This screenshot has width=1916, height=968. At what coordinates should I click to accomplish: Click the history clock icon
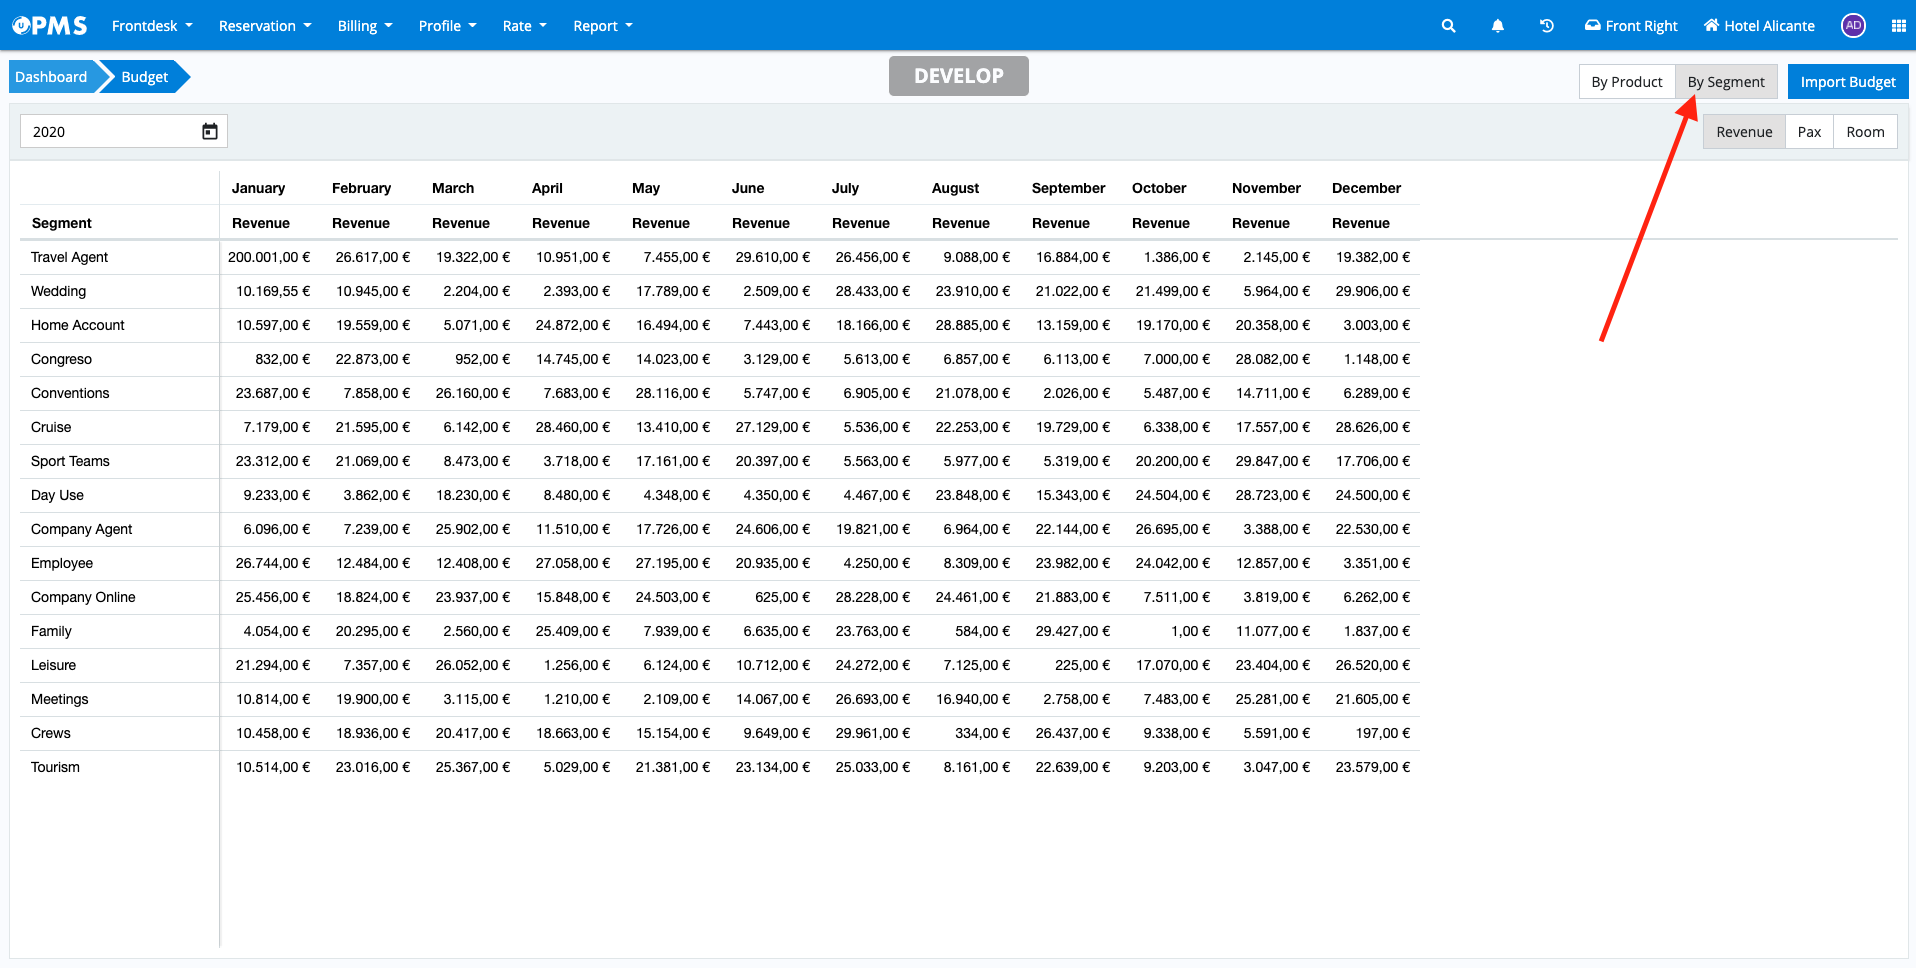(x=1546, y=26)
